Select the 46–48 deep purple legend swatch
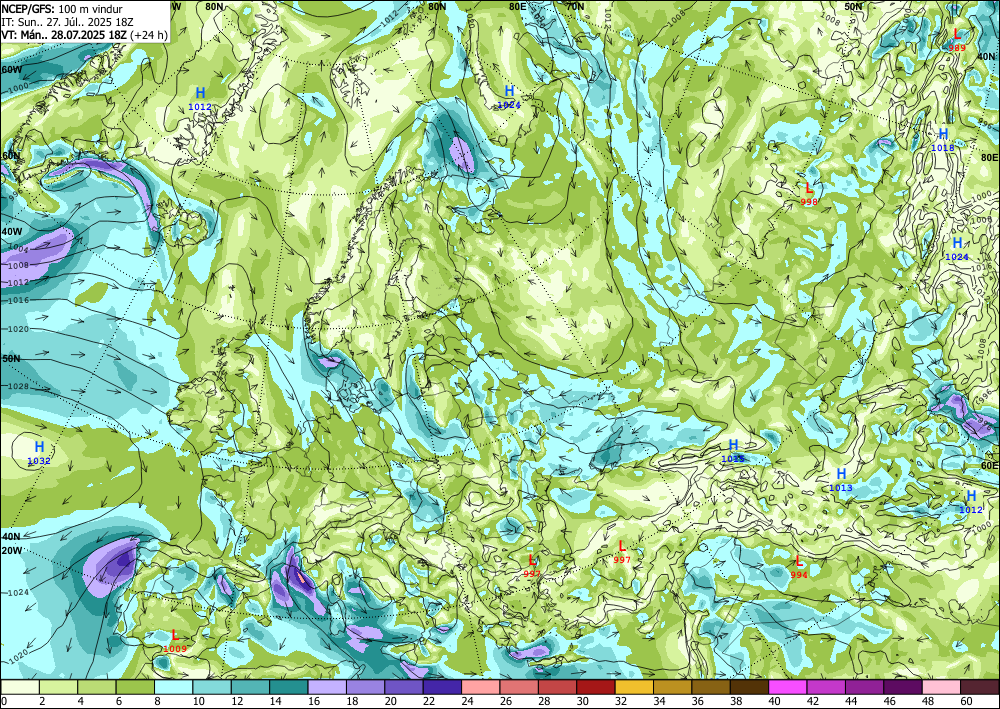1000x709 pixels. point(903,687)
